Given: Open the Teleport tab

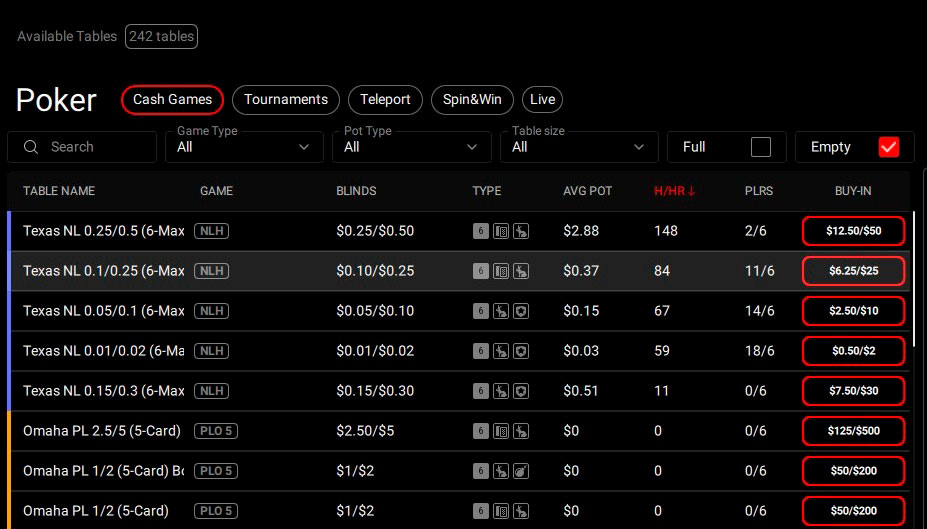Looking at the screenshot, I should 385,100.
